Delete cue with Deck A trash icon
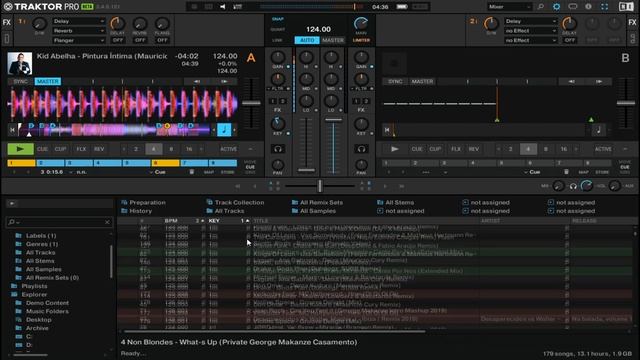 tap(191, 172)
